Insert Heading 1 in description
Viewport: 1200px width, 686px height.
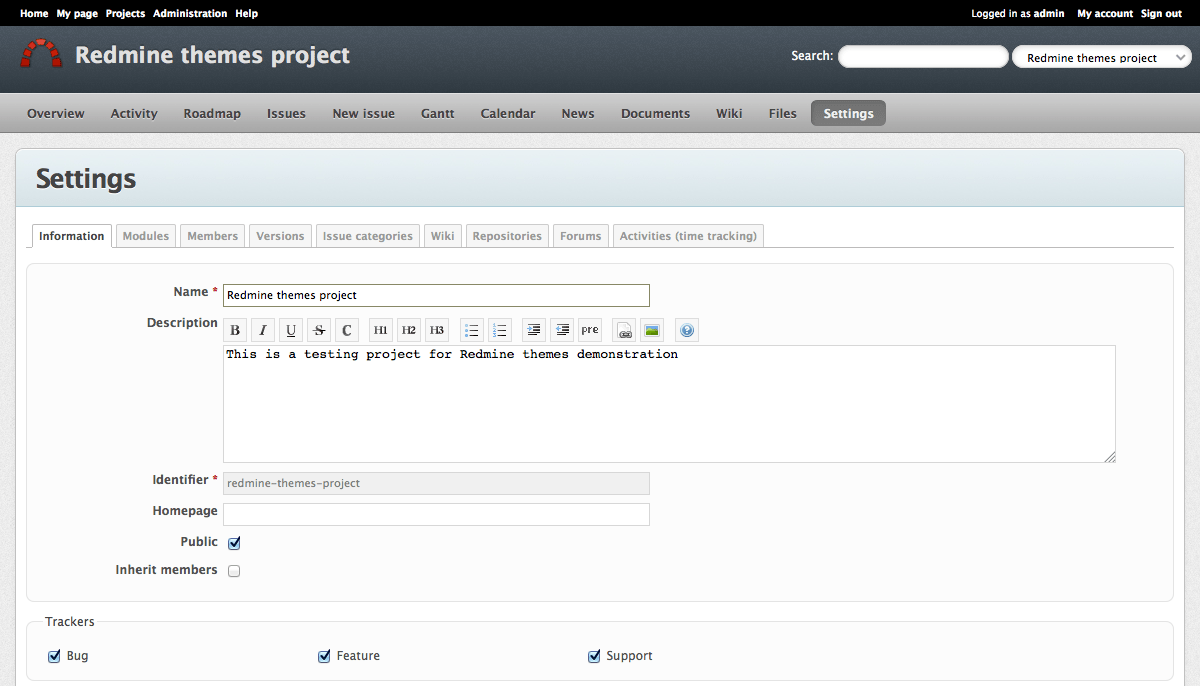381,330
